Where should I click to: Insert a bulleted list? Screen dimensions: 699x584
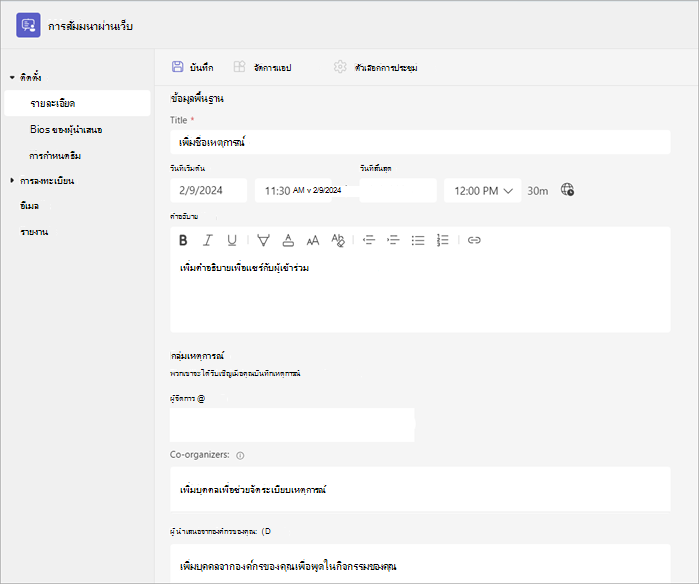[418, 240]
